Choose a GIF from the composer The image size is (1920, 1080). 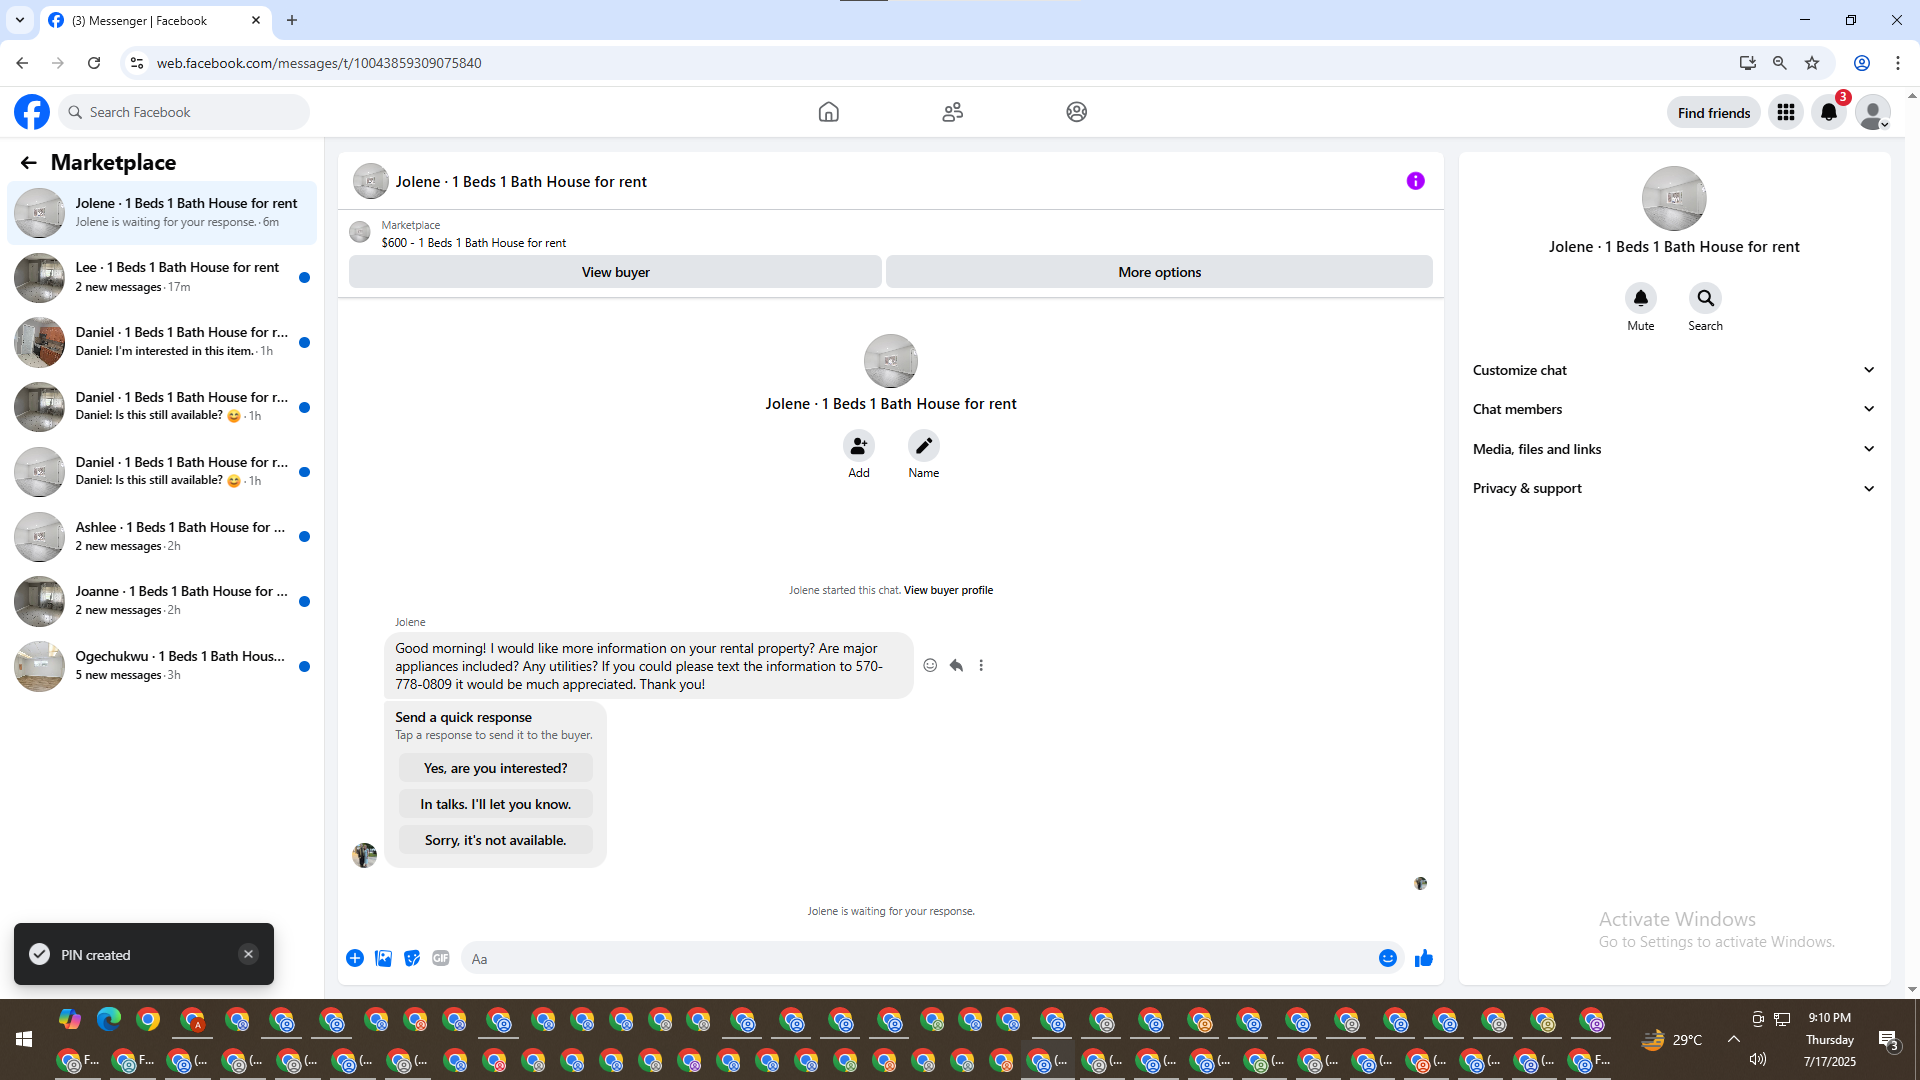pyautogui.click(x=441, y=959)
